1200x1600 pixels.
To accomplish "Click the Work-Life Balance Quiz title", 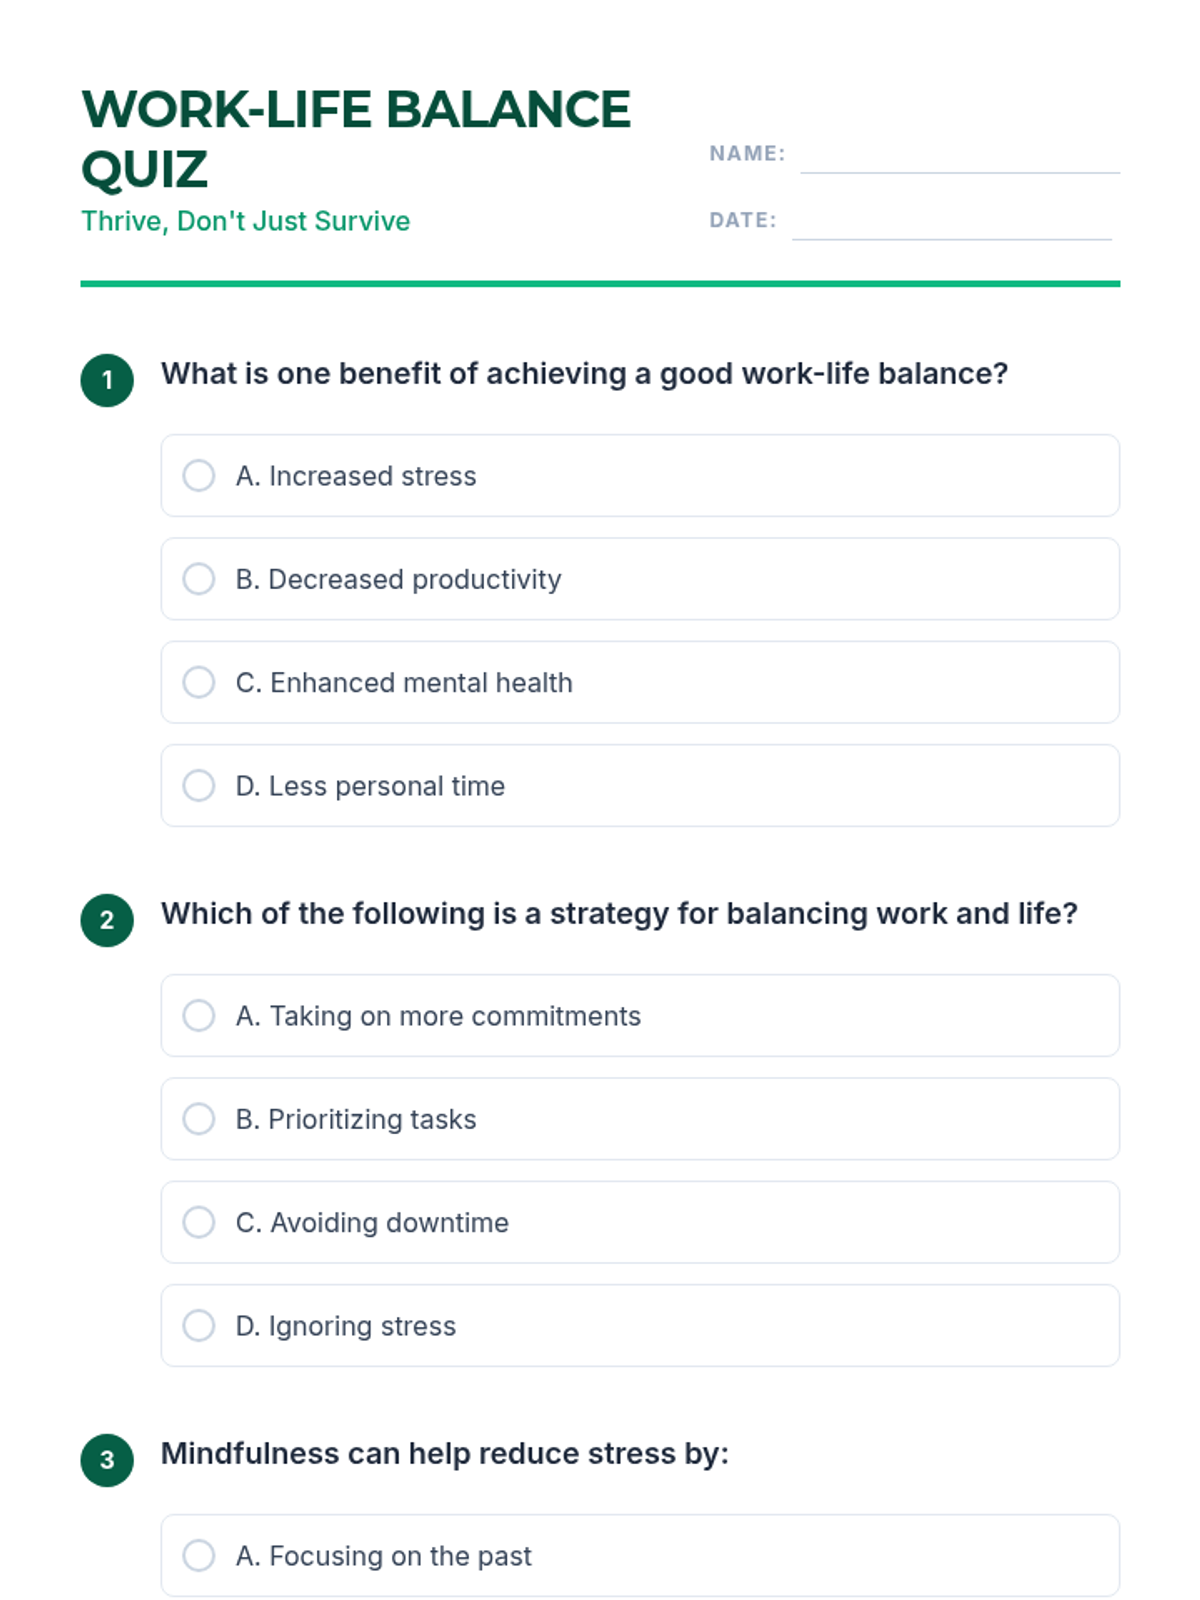I will (x=355, y=138).
